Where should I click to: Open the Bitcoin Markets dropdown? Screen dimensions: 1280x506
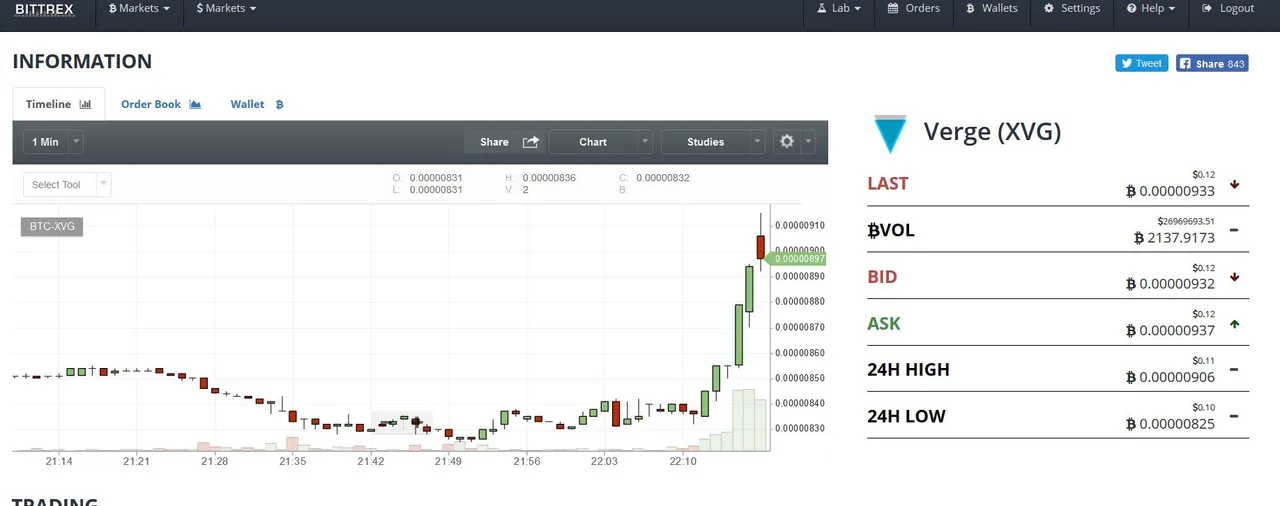coord(138,9)
